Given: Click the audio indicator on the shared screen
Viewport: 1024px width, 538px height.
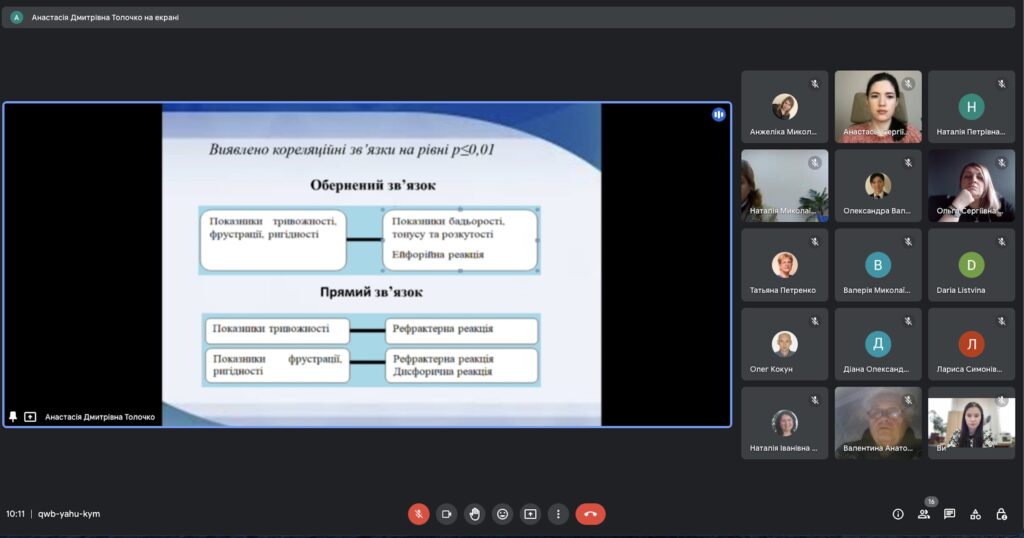Looking at the screenshot, I should (718, 115).
